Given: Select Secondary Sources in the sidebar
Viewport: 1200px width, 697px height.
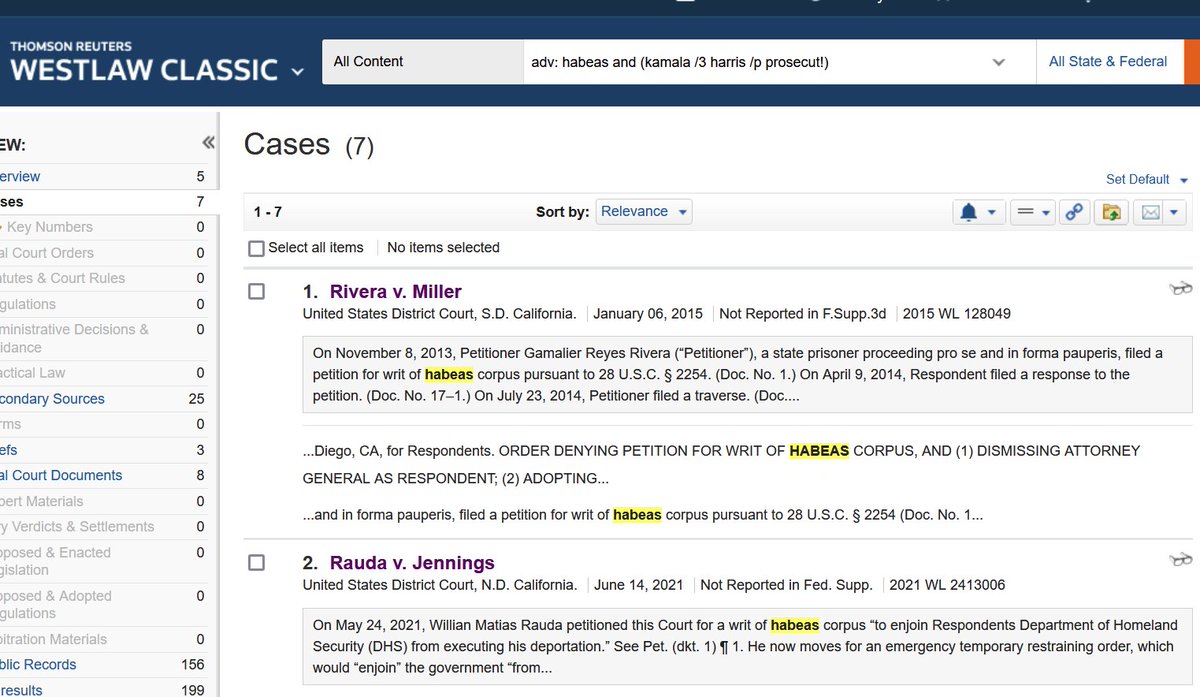Looking at the screenshot, I should tap(52, 399).
